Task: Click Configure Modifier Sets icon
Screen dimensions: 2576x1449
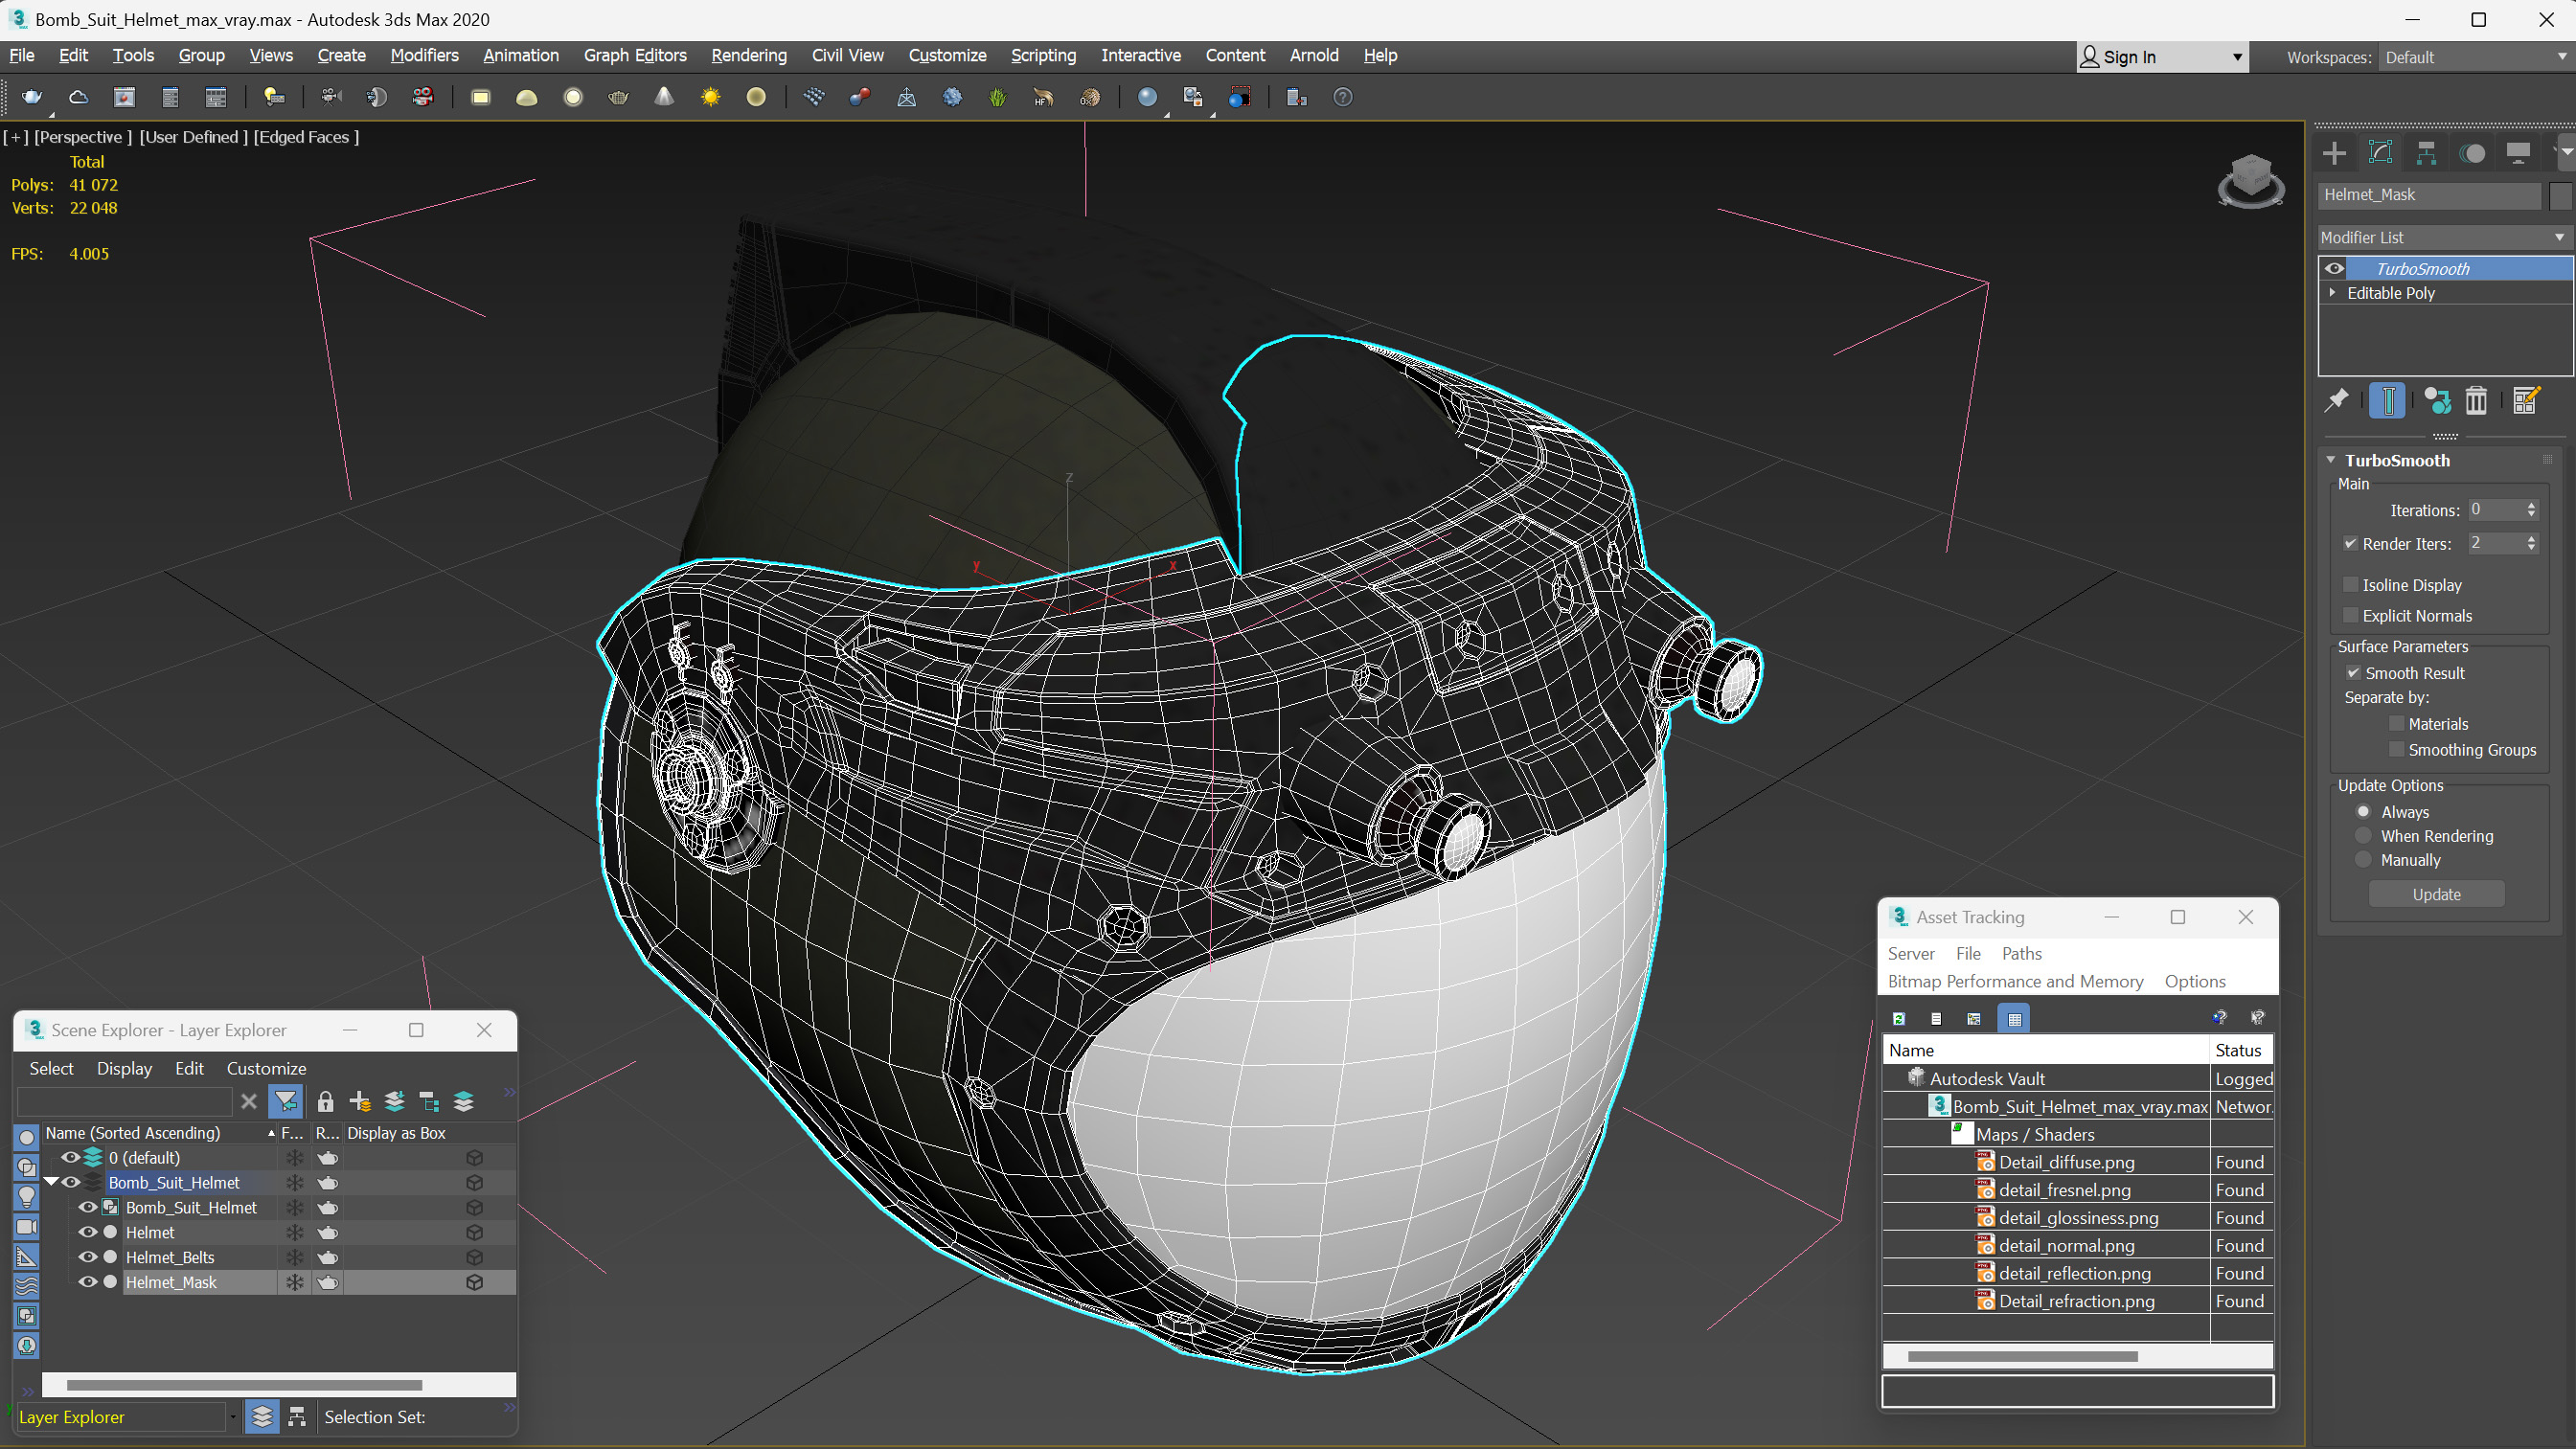Action: tap(2525, 401)
